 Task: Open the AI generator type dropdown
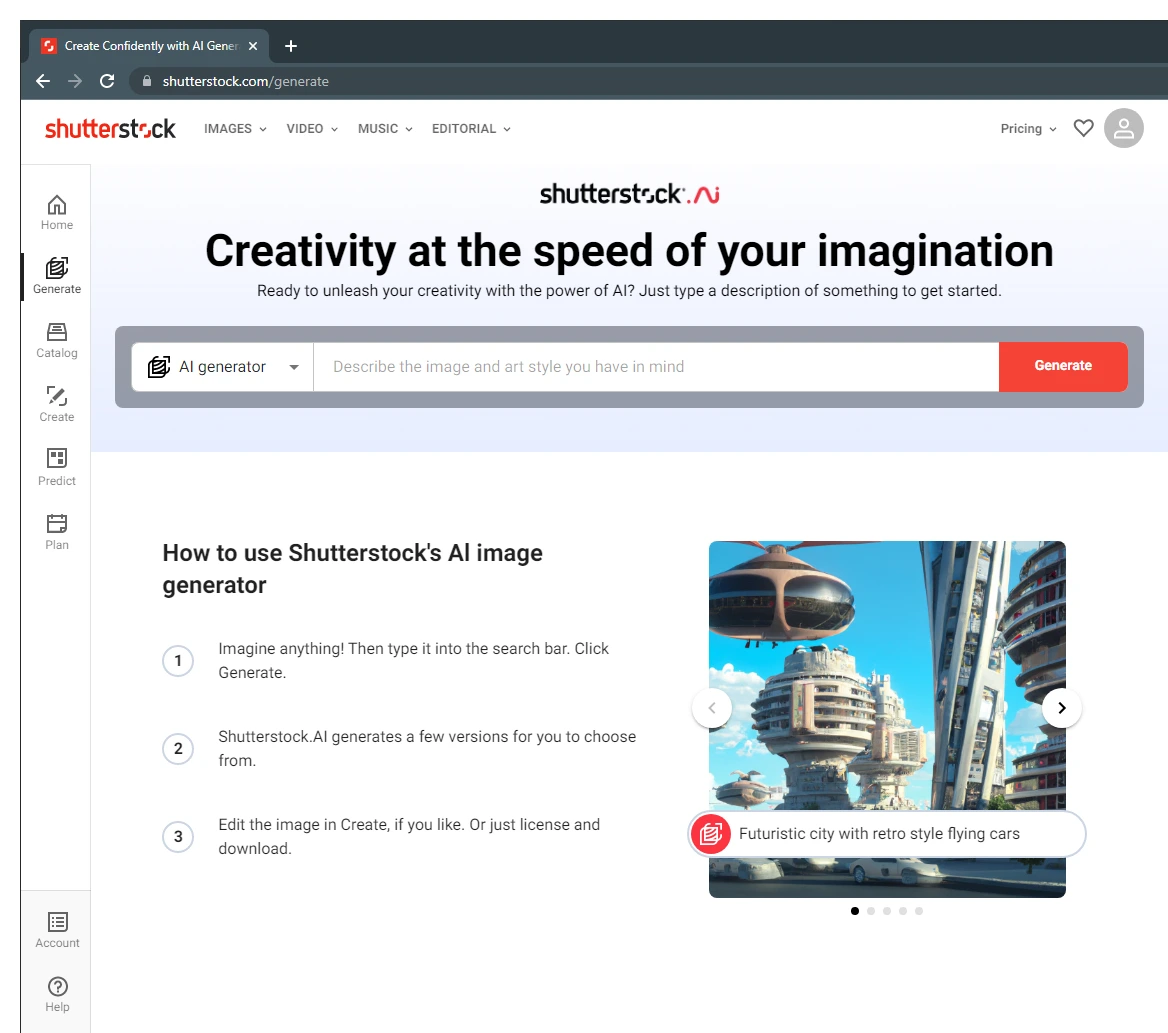[223, 366]
